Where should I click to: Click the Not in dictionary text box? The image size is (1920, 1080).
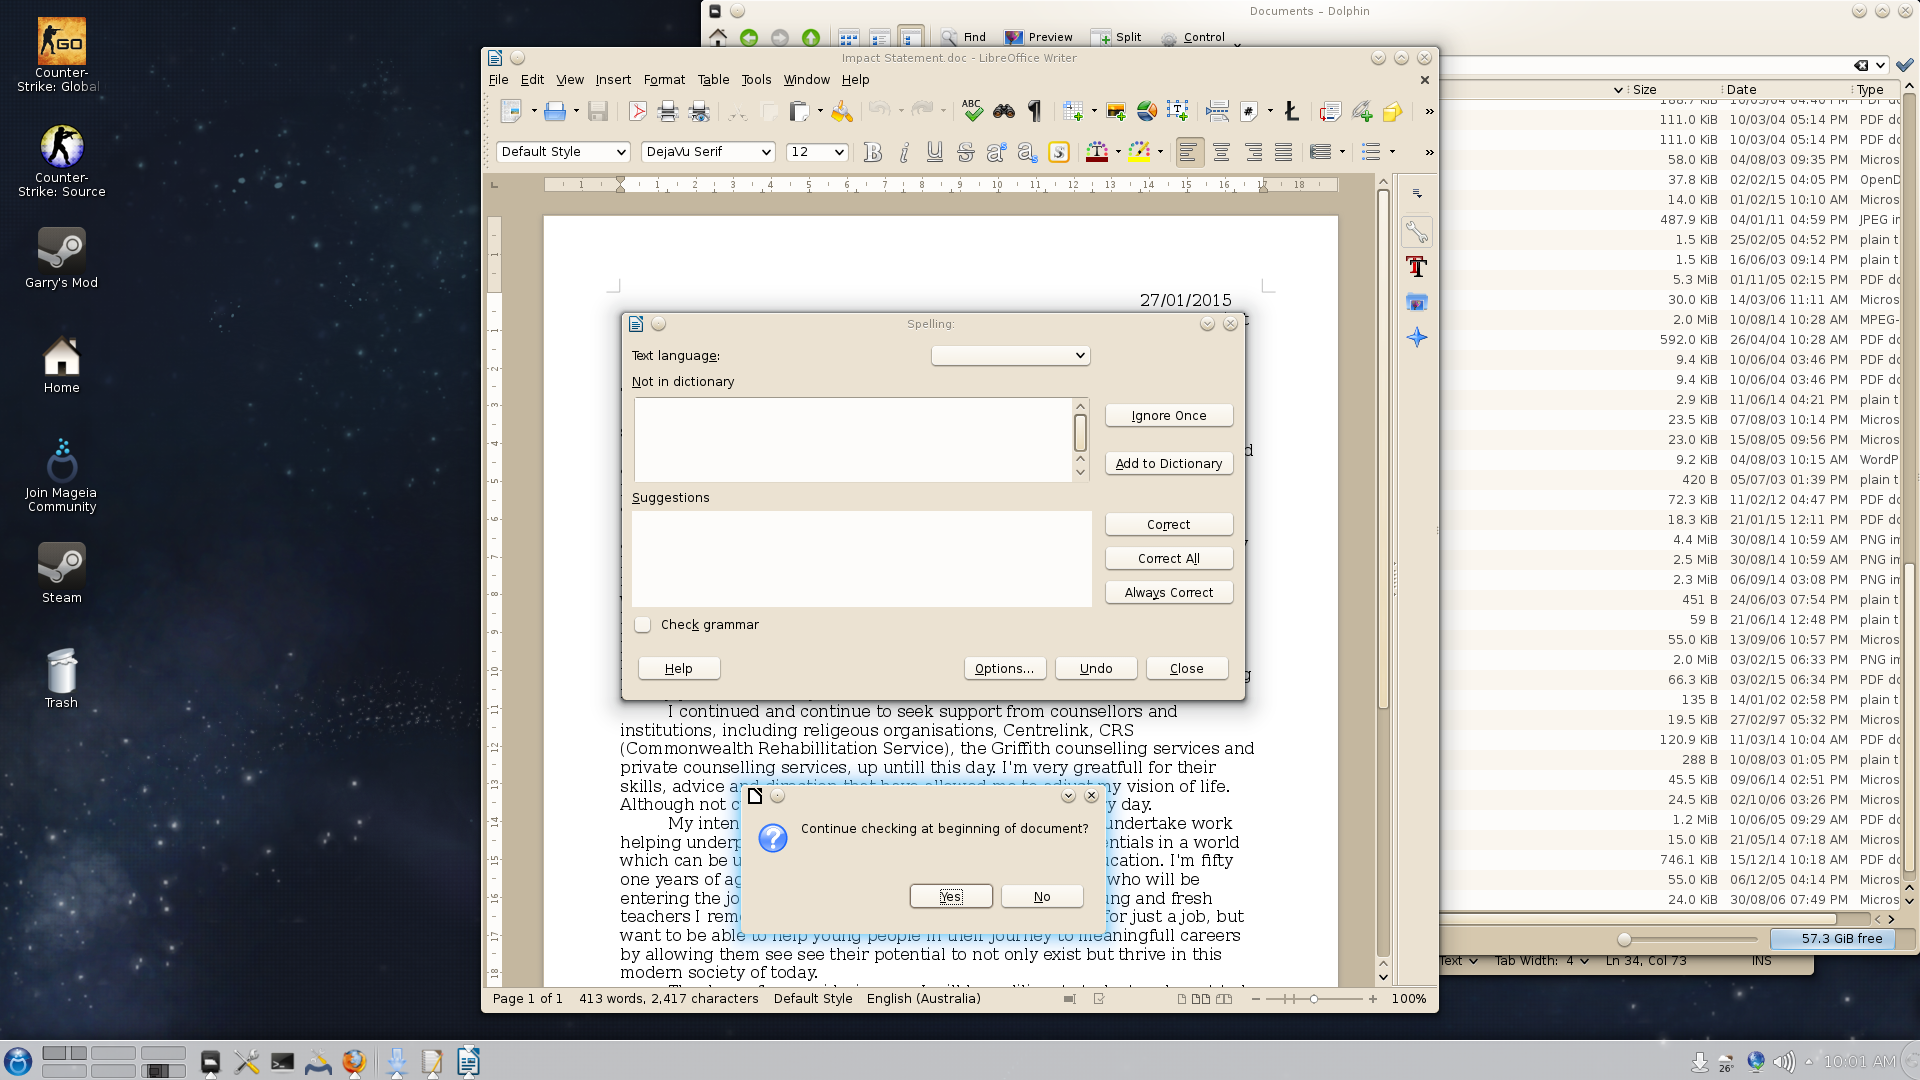tap(853, 440)
